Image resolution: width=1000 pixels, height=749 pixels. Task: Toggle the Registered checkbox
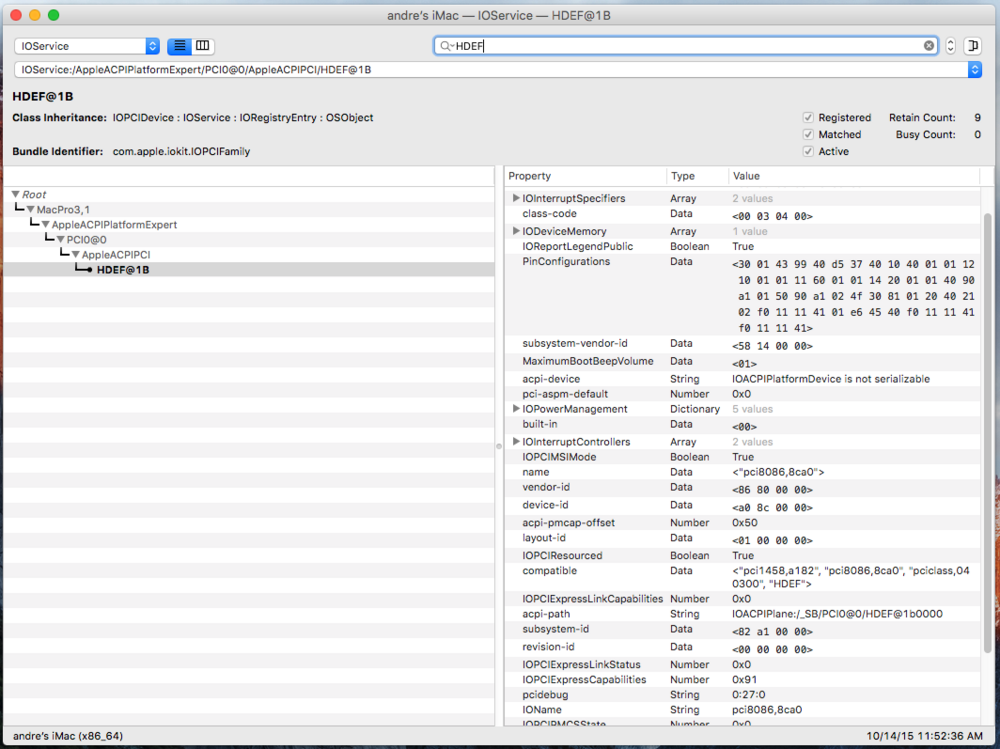[x=808, y=118]
